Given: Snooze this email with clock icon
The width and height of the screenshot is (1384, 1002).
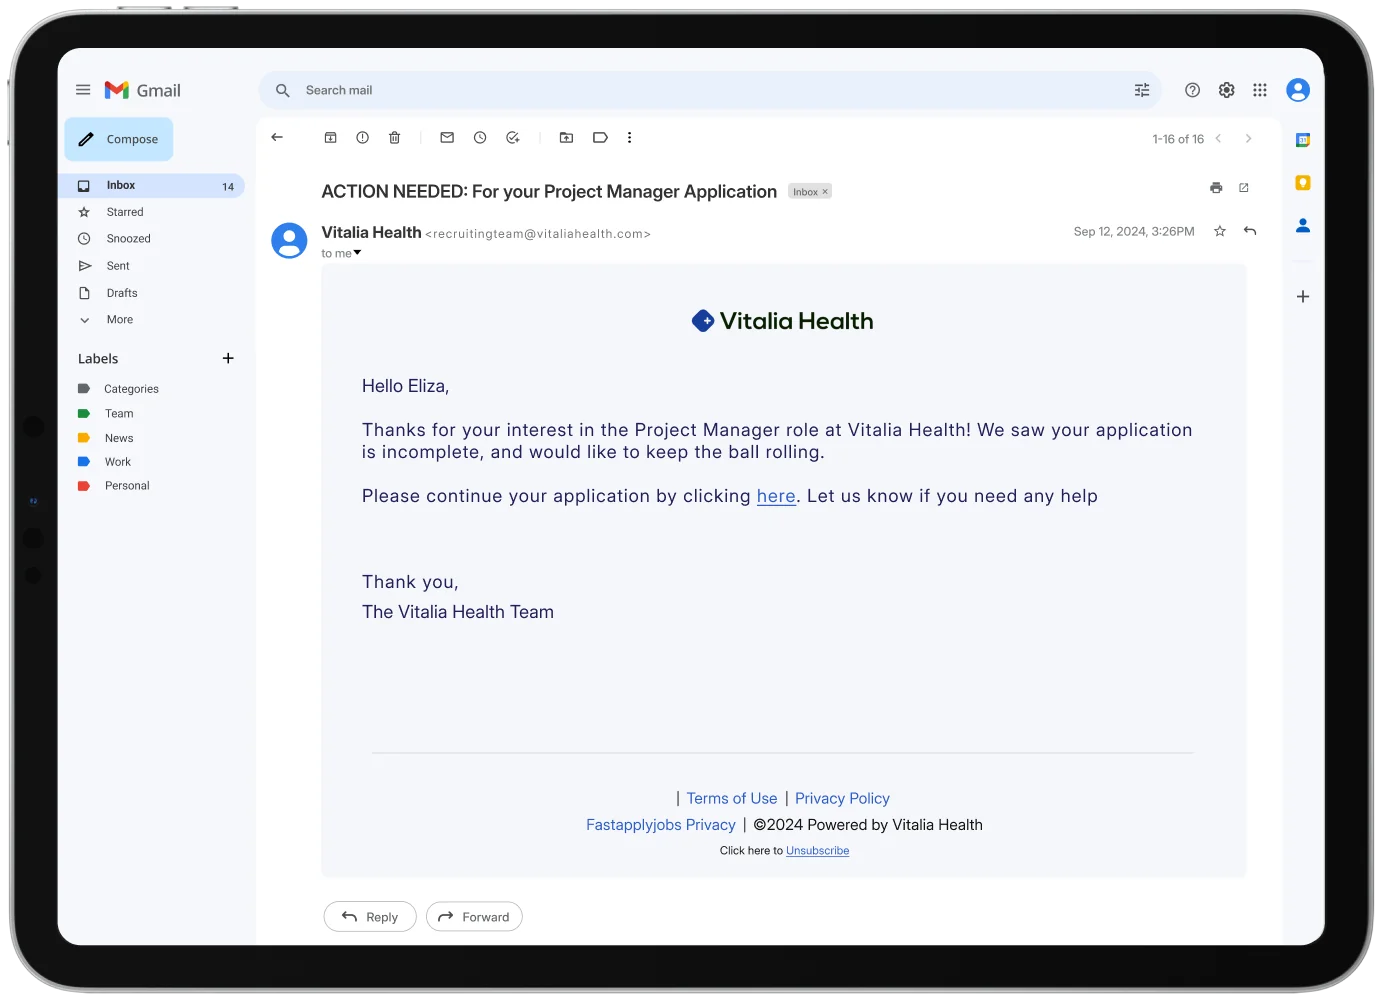Looking at the screenshot, I should click(480, 138).
